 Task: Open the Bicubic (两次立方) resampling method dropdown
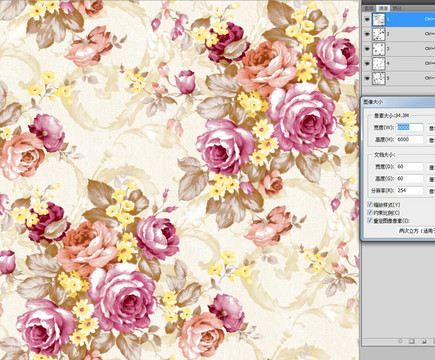[x=416, y=231]
